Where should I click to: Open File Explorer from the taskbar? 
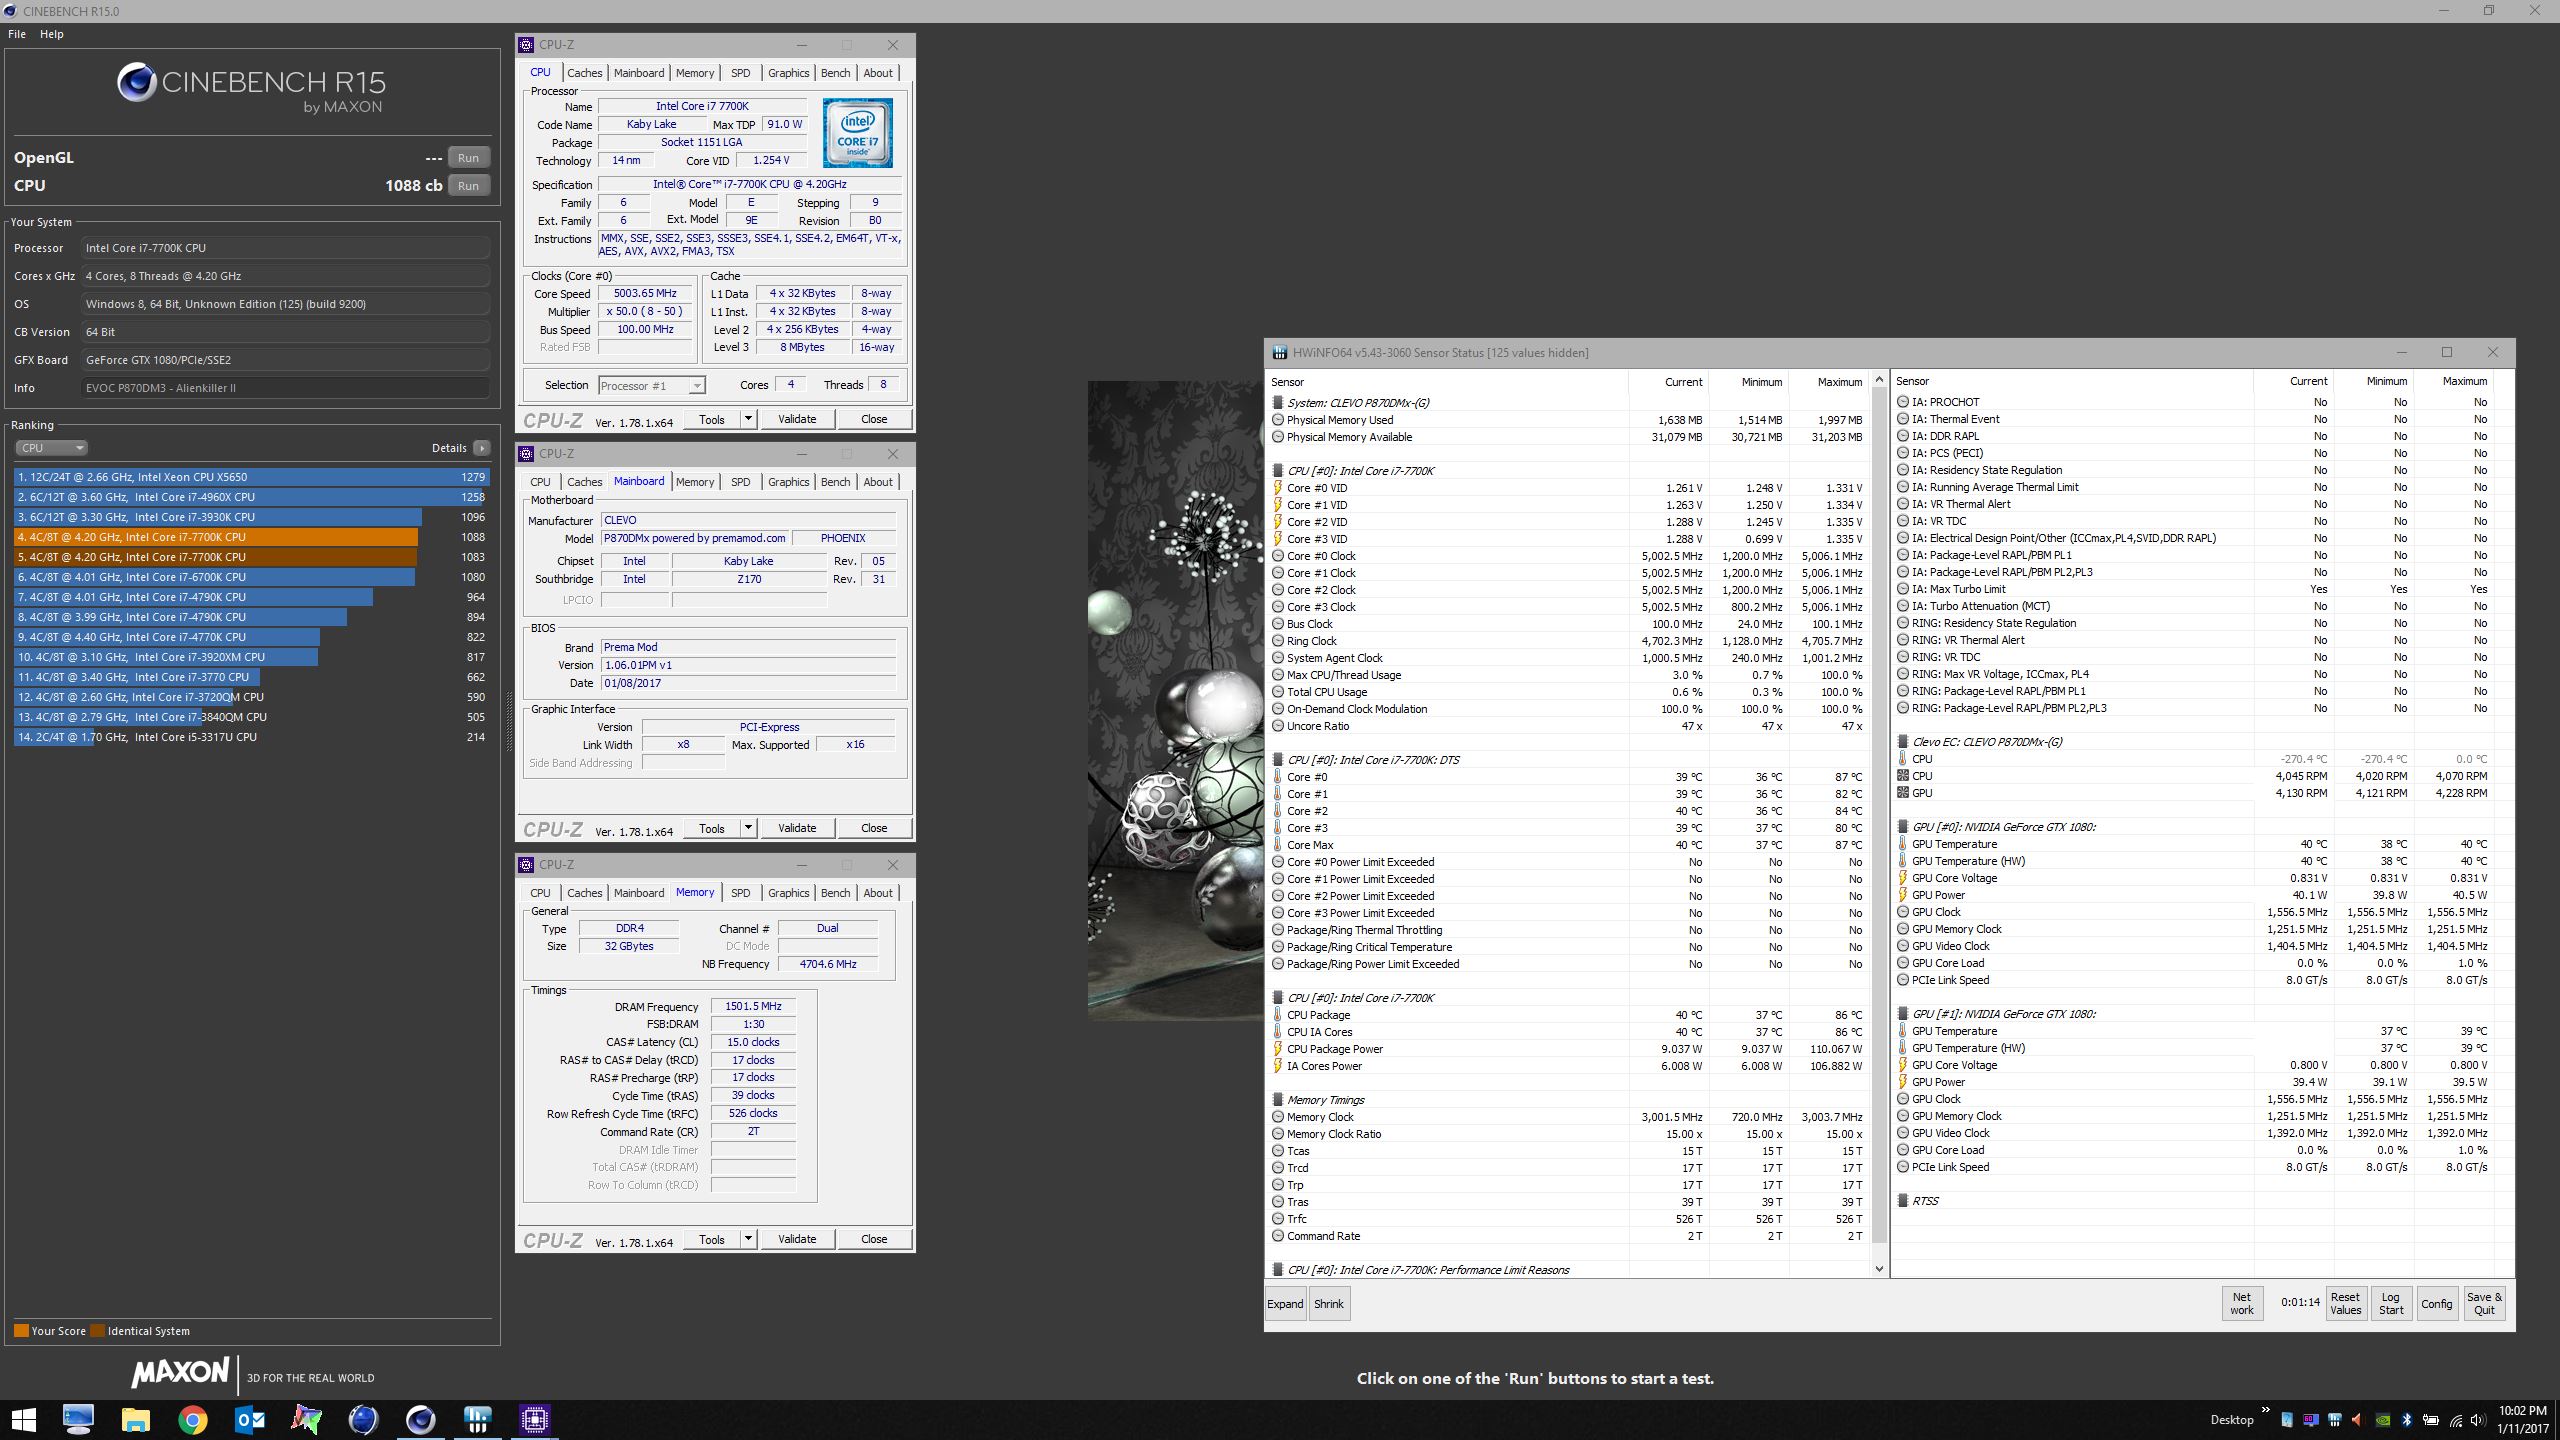135,1419
